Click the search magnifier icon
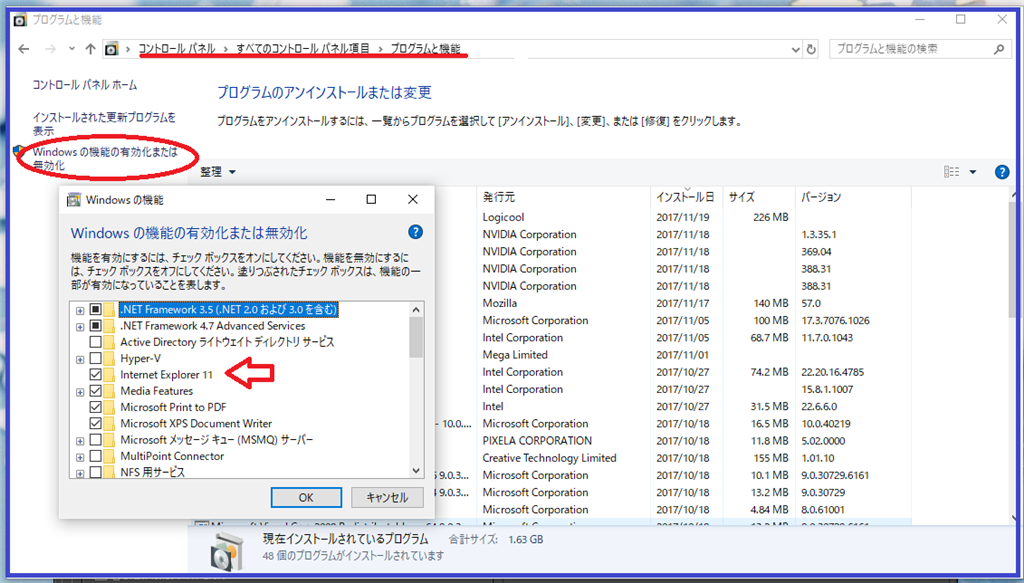The width and height of the screenshot is (1024, 583). (999, 49)
